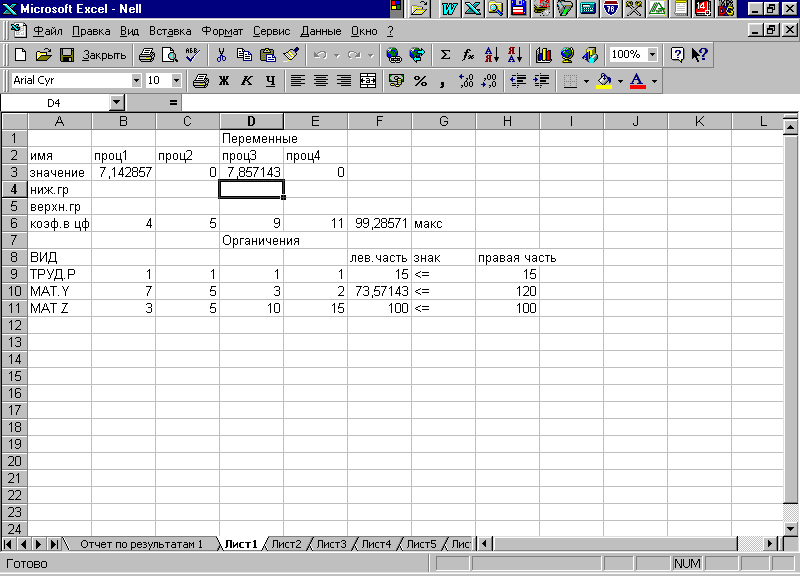Open the Файл menu

tap(48, 31)
